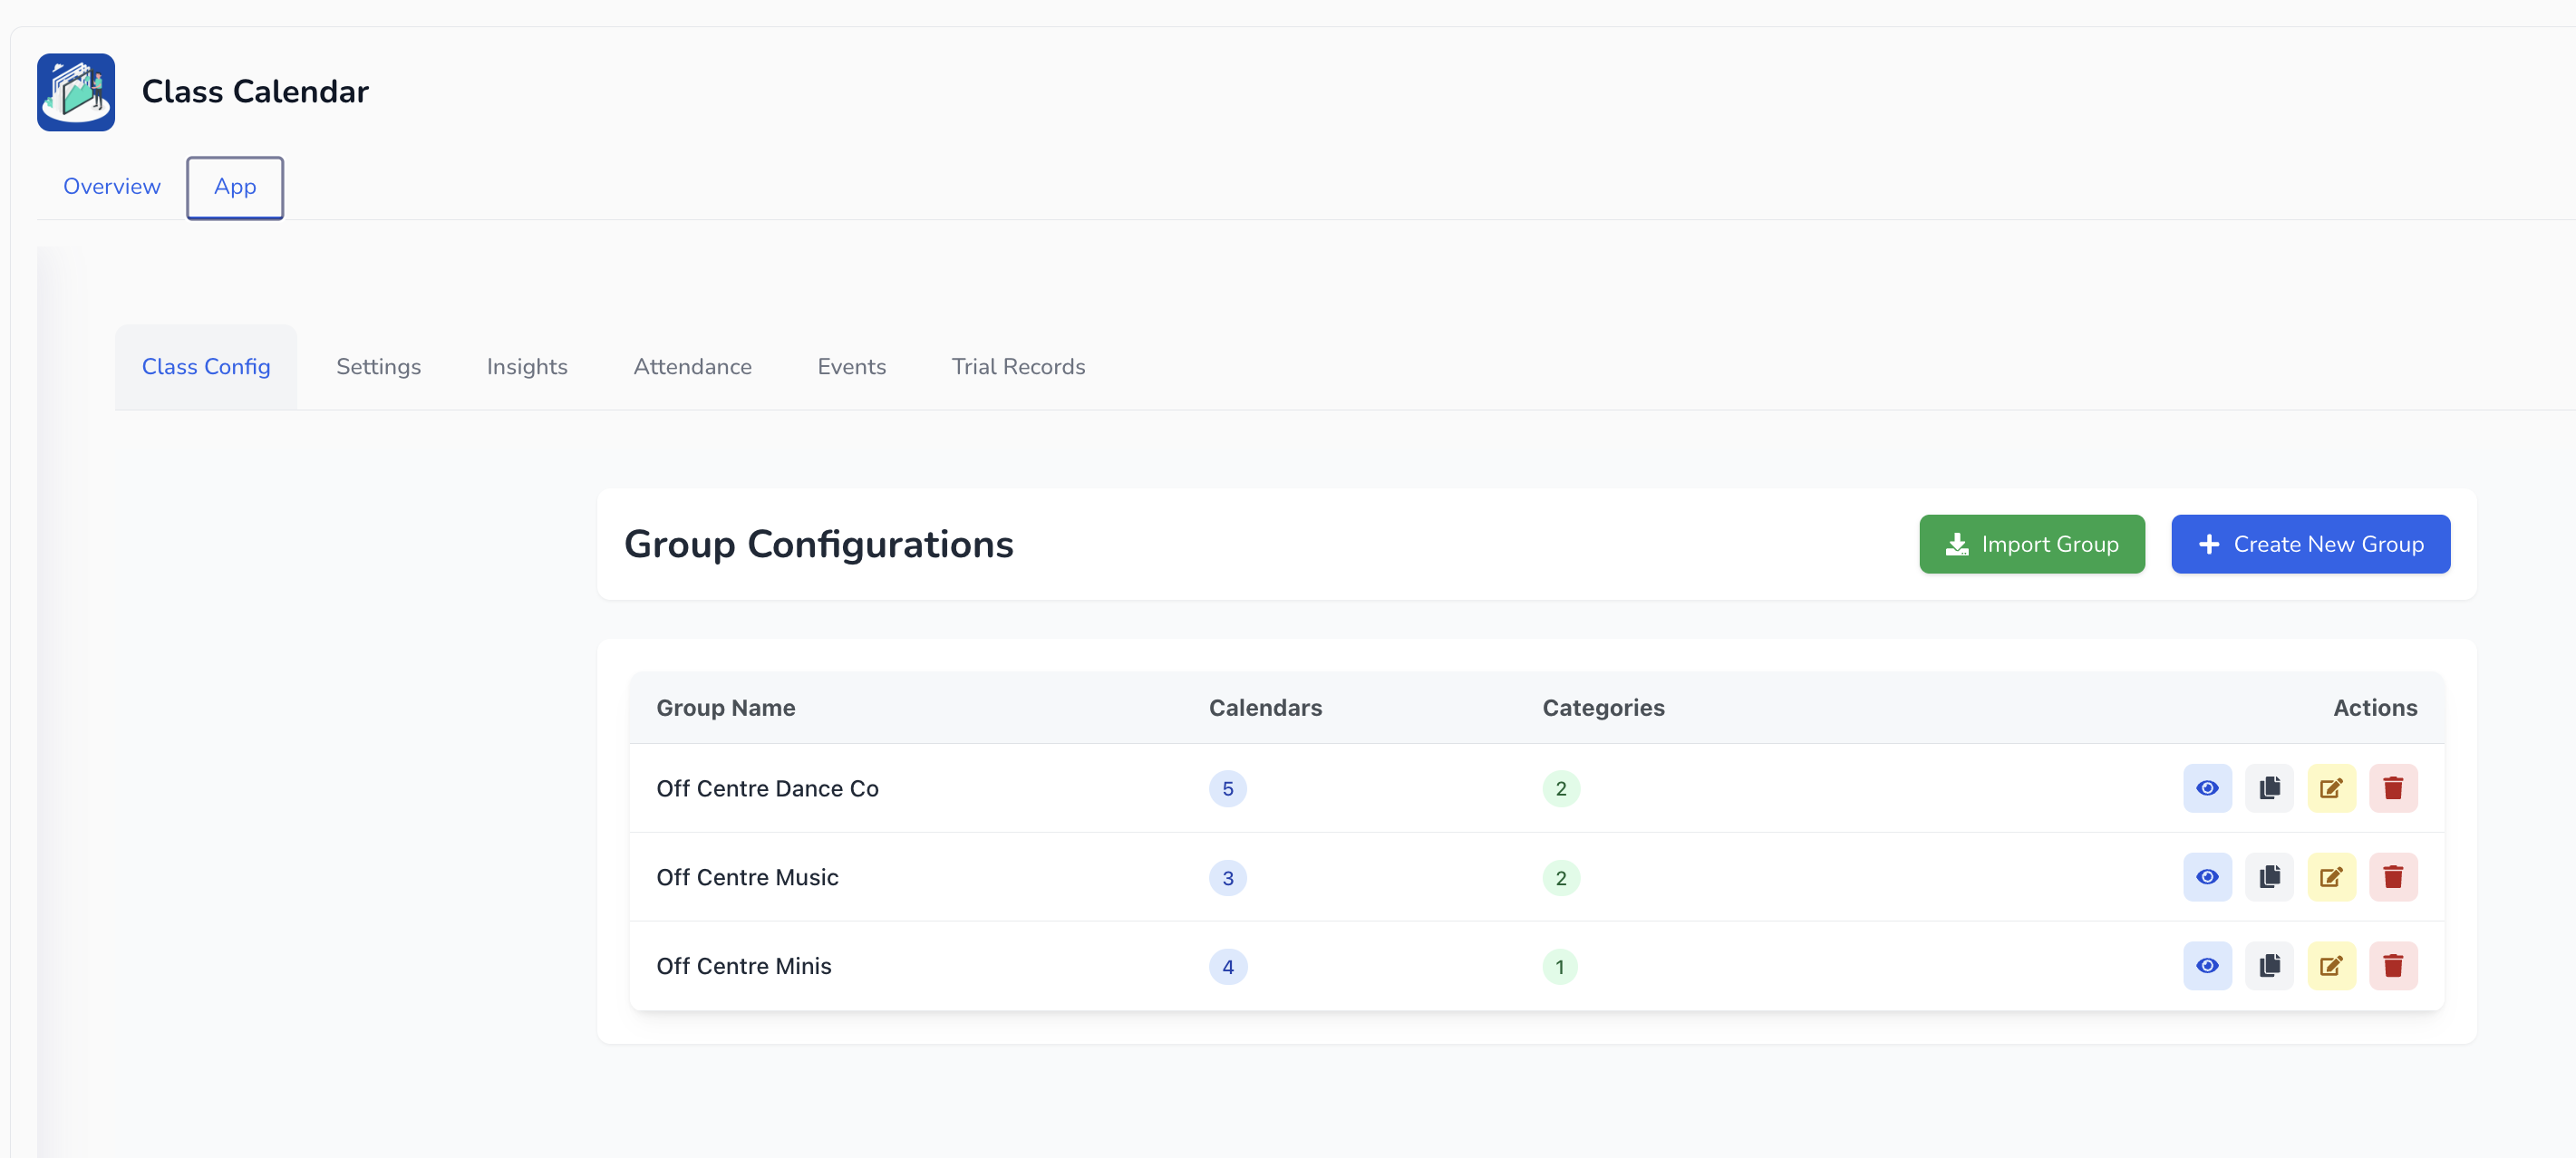Duplicate the Off Centre Minis group

click(x=2269, y=966)
